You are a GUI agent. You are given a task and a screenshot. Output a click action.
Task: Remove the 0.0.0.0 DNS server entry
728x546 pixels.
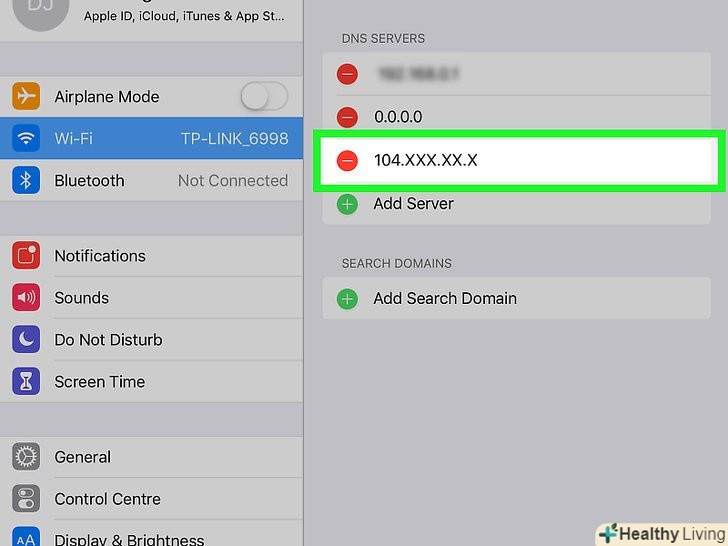tap(348, 117)
